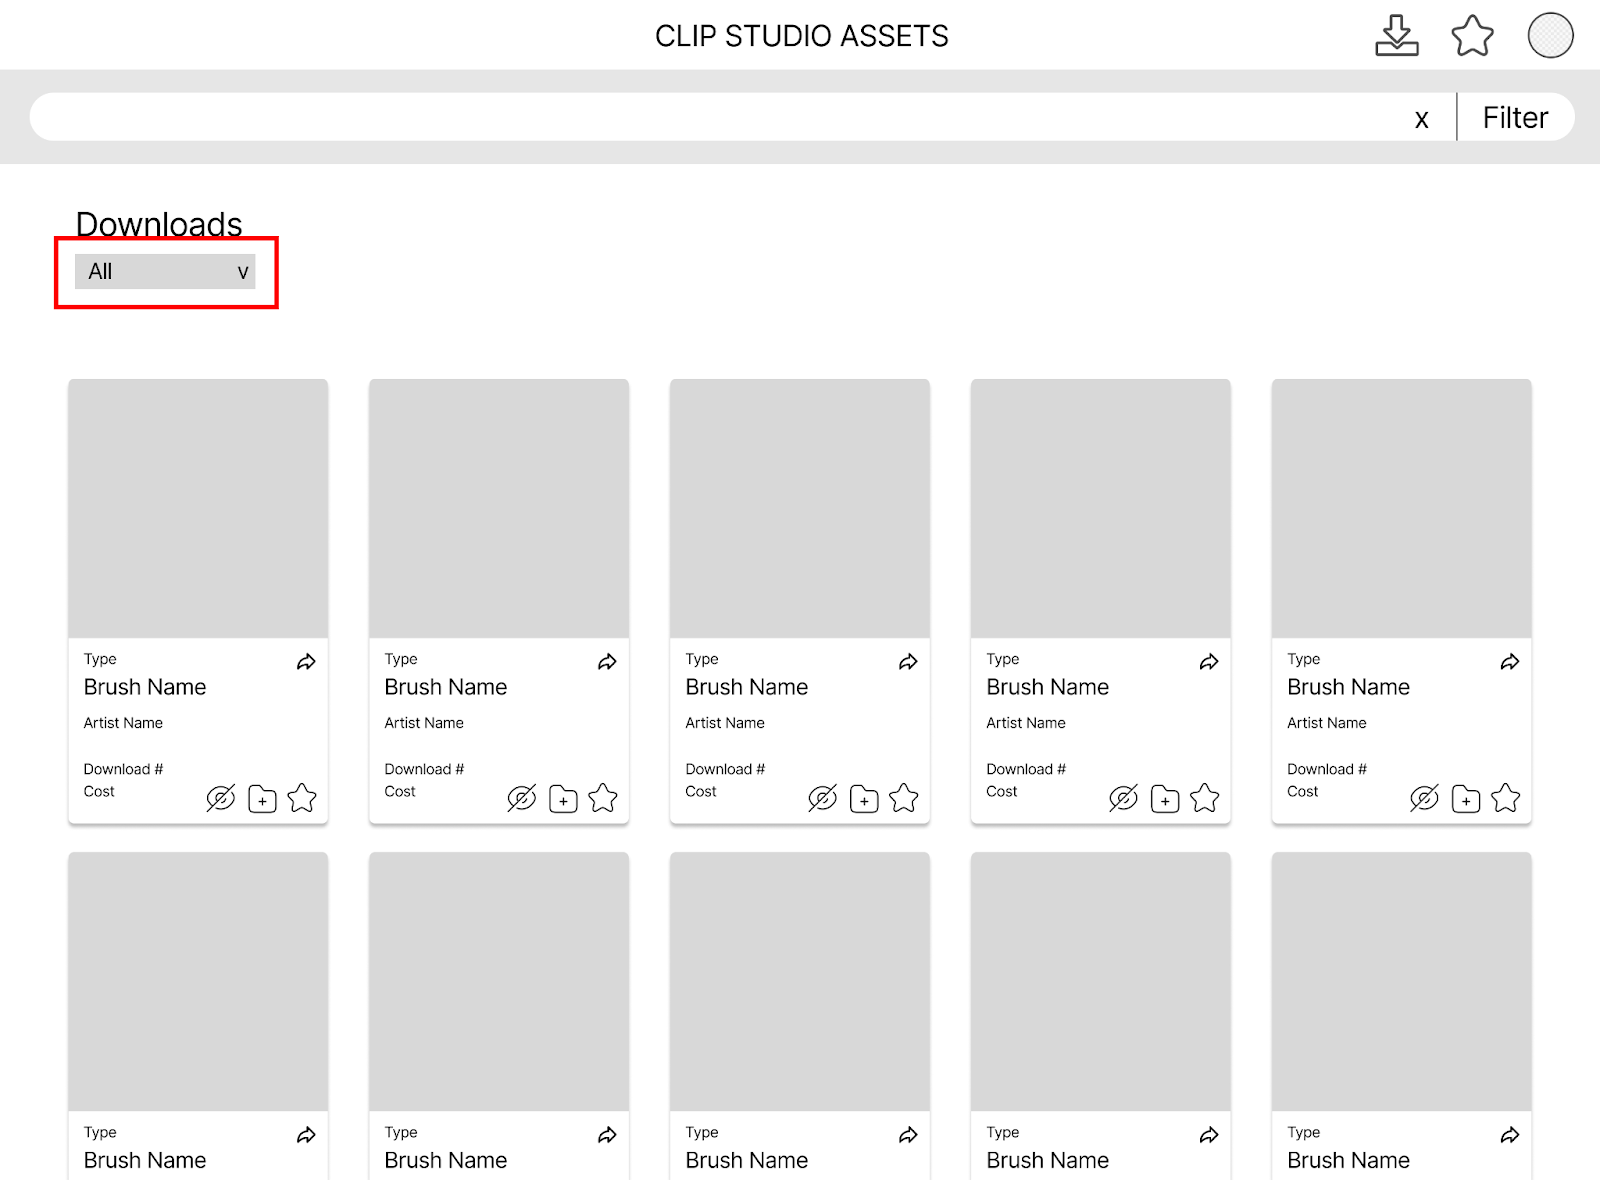Hide the third top-row brush via eye icon
The image size is (1600, 1180).
pos(823,798)
